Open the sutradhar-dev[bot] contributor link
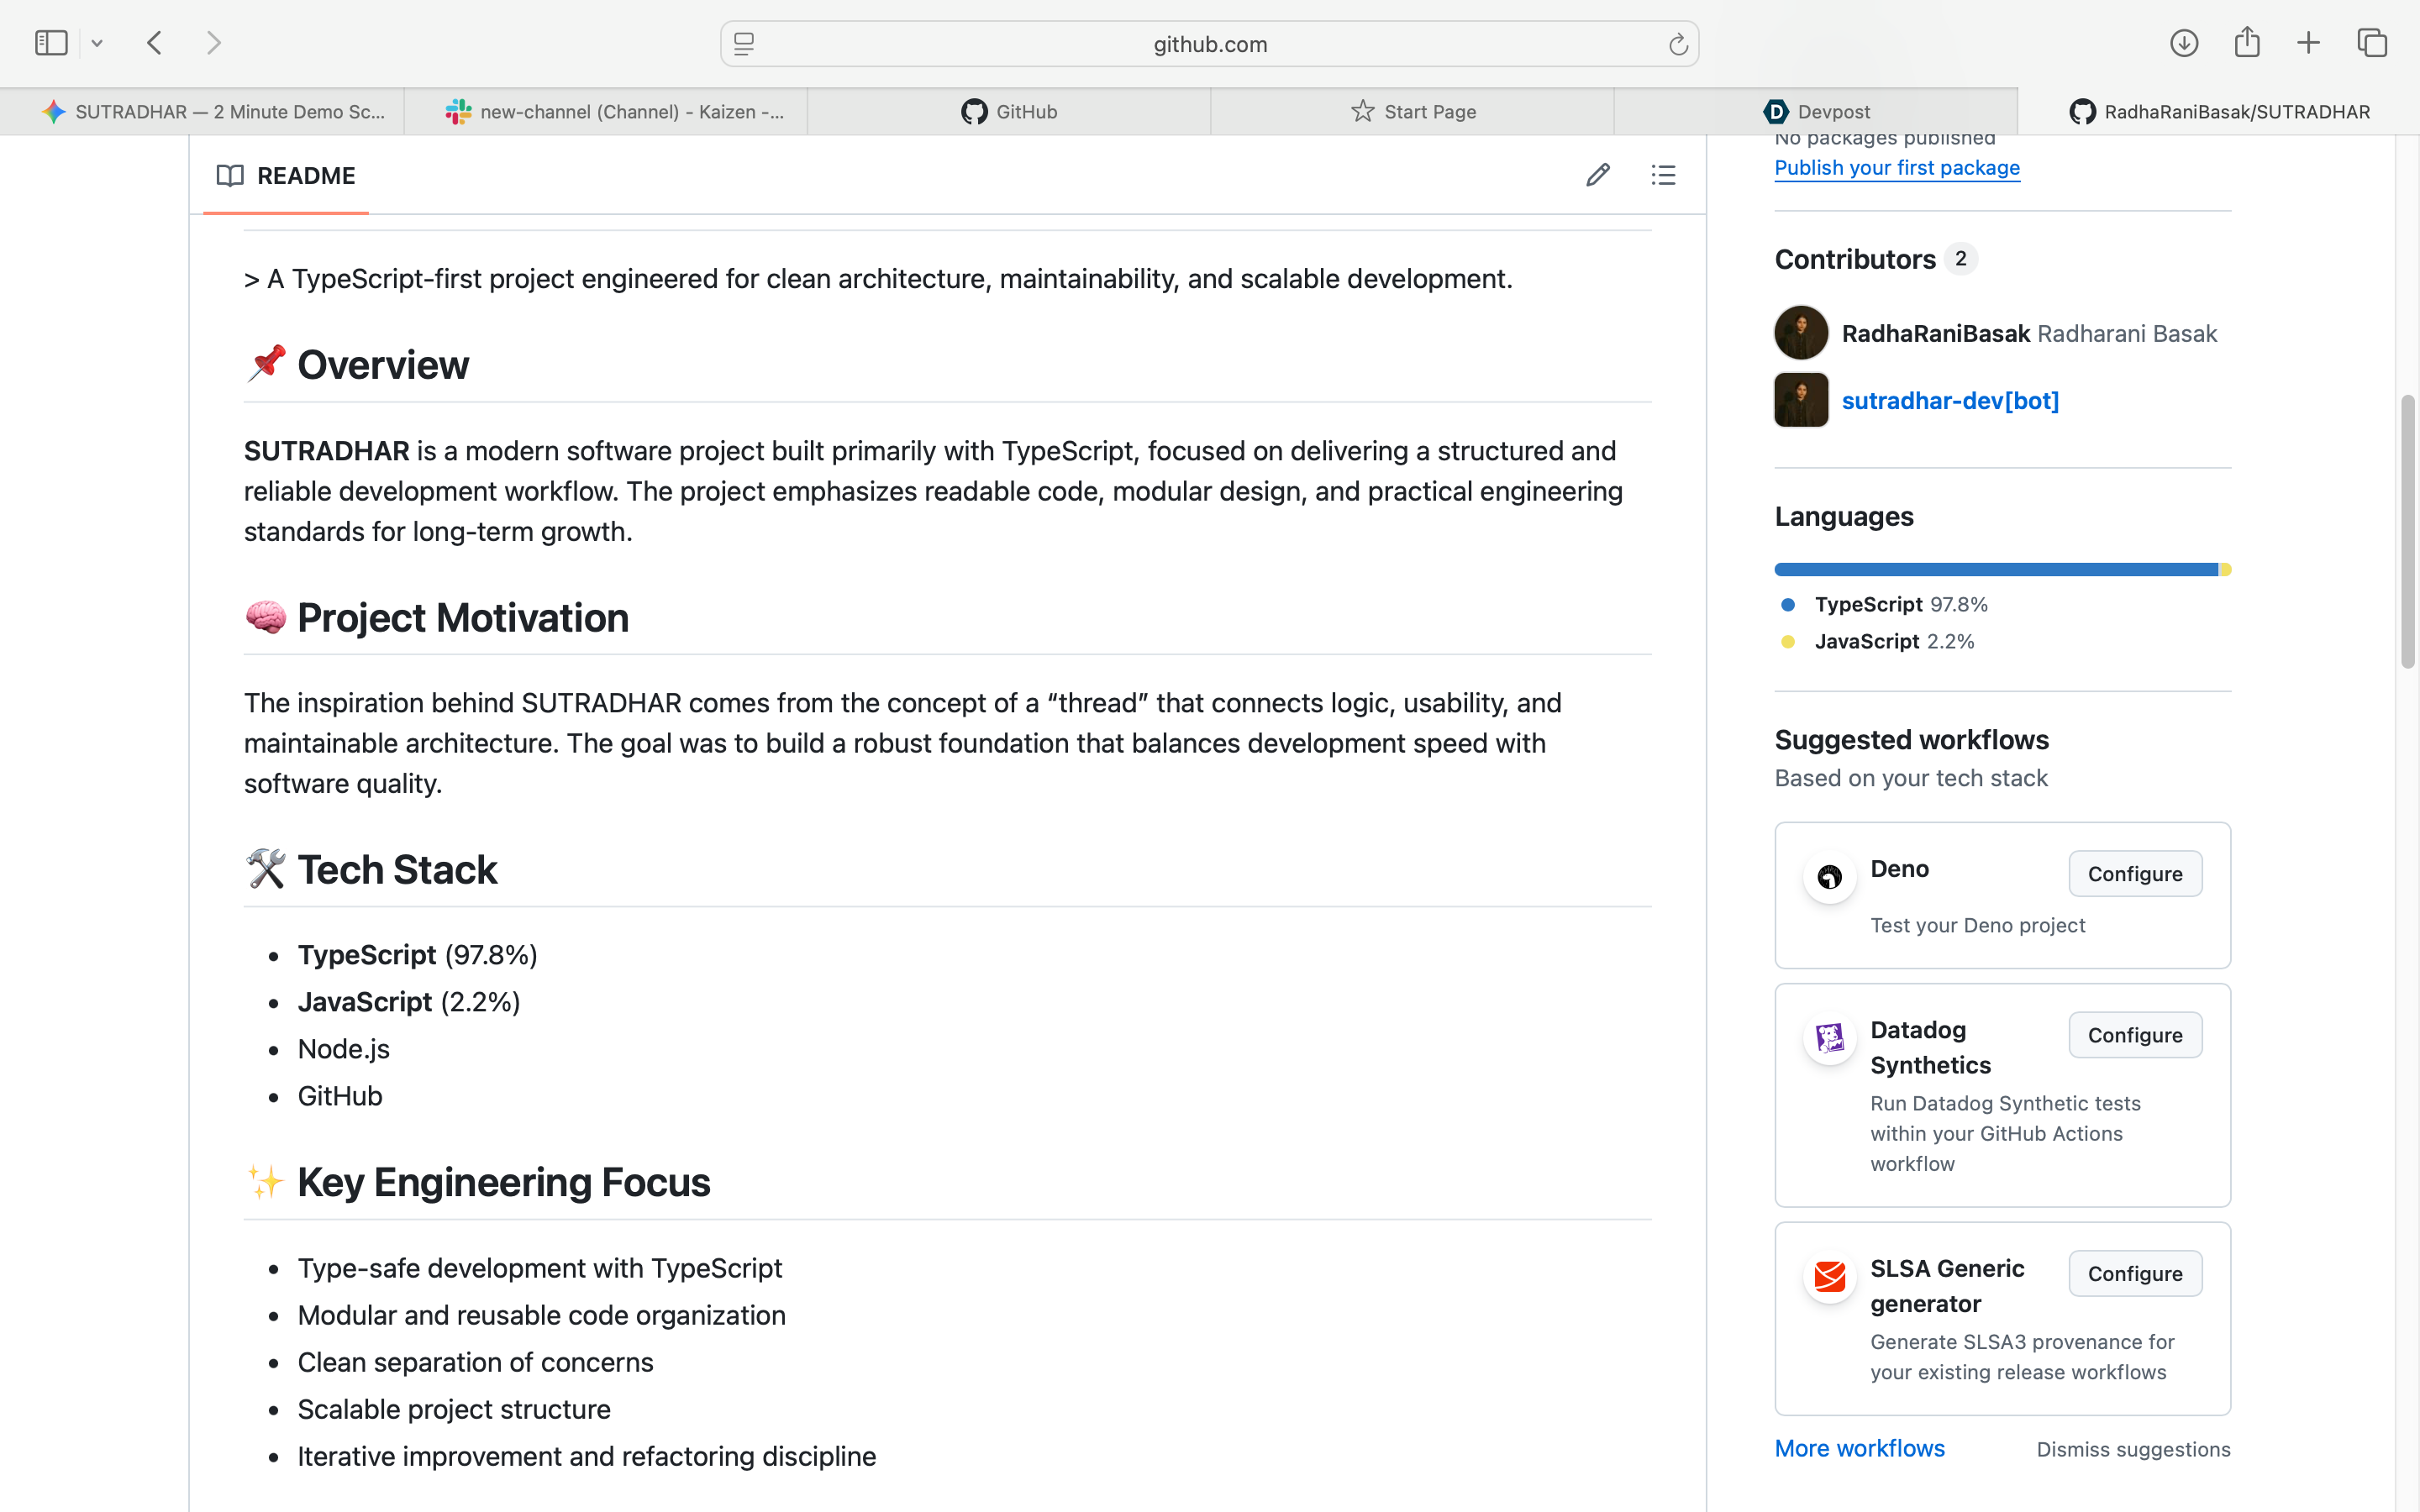Viewport: 2420px width, 1512px height. pyautogui.click(x=1950, y=401)
